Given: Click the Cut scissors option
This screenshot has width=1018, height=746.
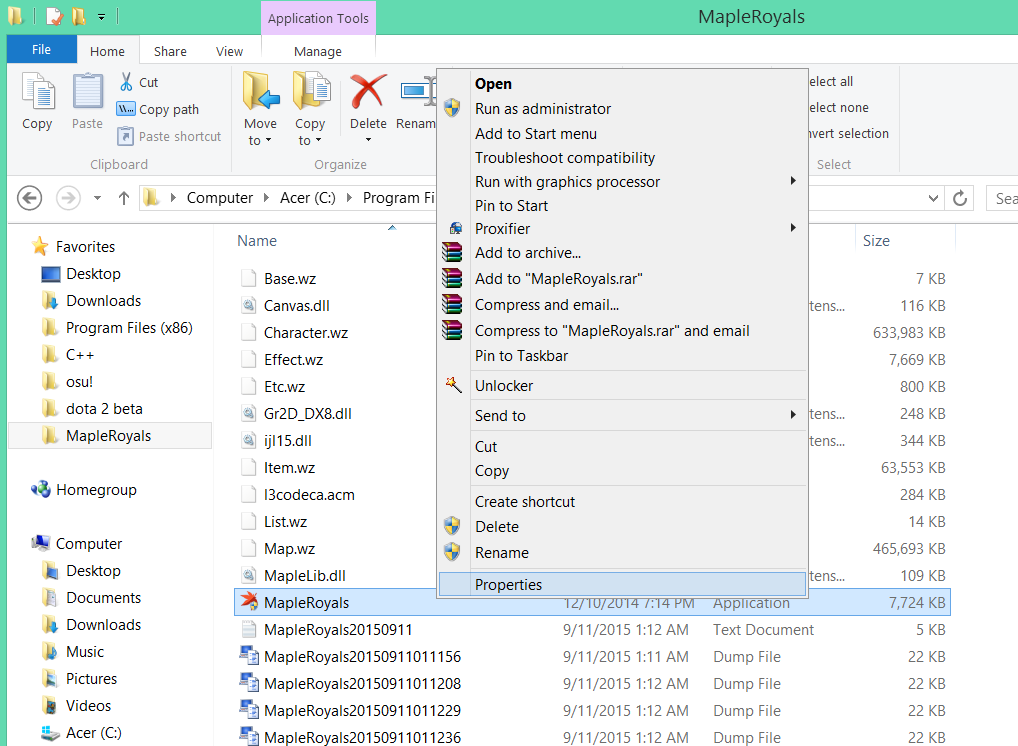Looking at the screenshot, I should [139, 82].
